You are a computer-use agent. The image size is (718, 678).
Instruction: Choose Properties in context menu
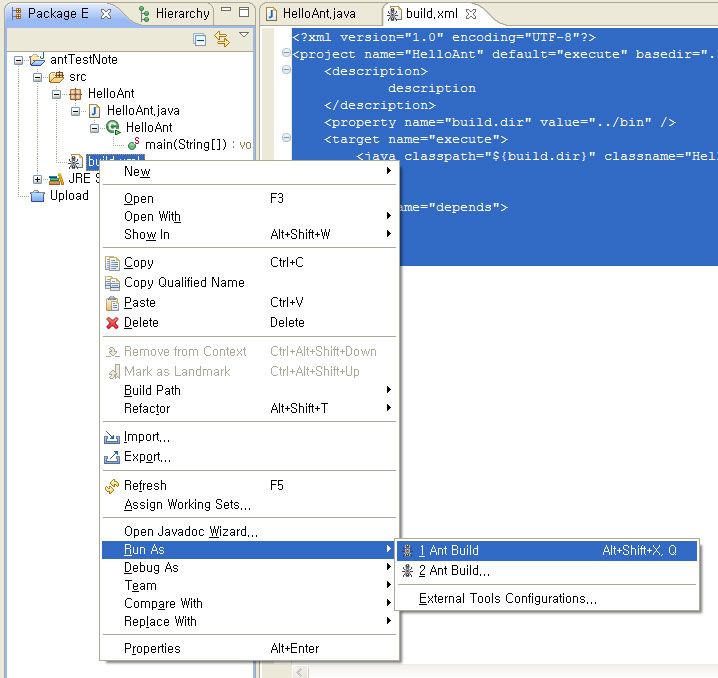pos(250,649)
